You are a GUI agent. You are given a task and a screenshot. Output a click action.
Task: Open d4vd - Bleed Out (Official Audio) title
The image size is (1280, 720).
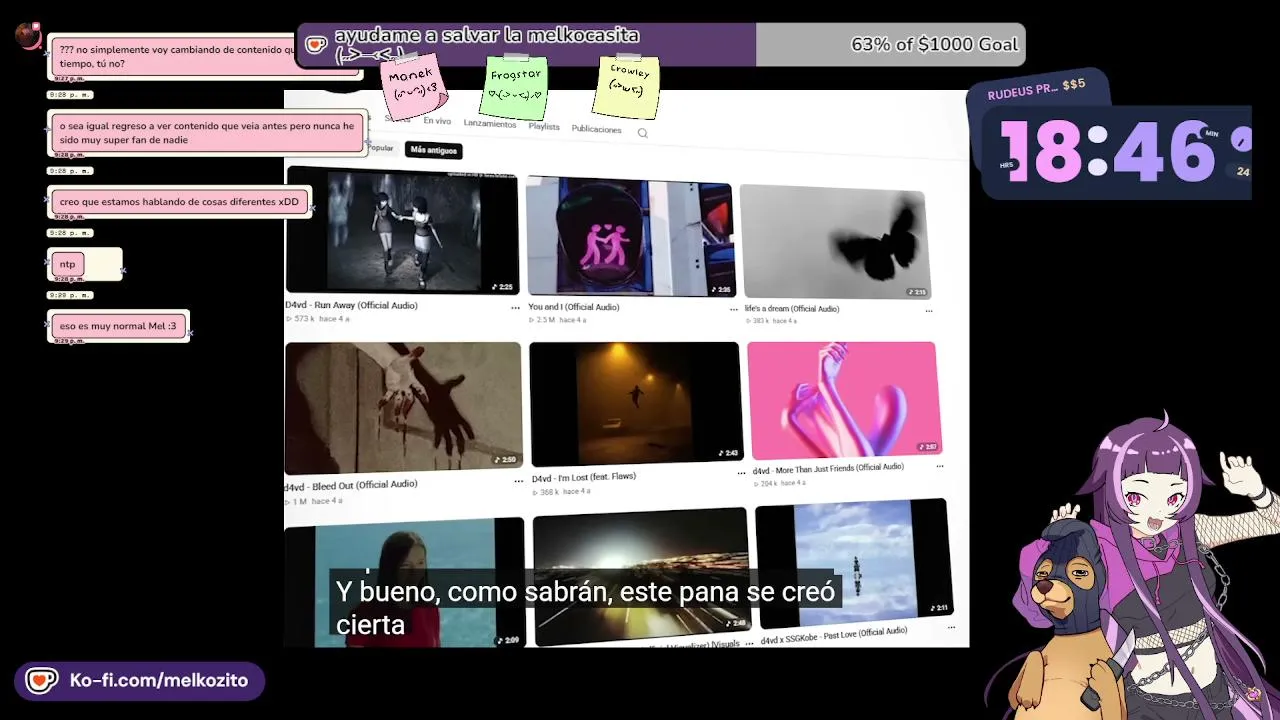[351, 486]
